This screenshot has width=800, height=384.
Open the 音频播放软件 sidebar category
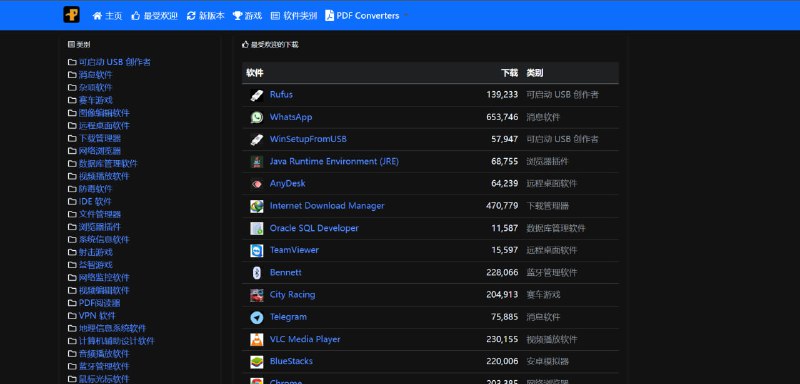click(x=104, y=354)
